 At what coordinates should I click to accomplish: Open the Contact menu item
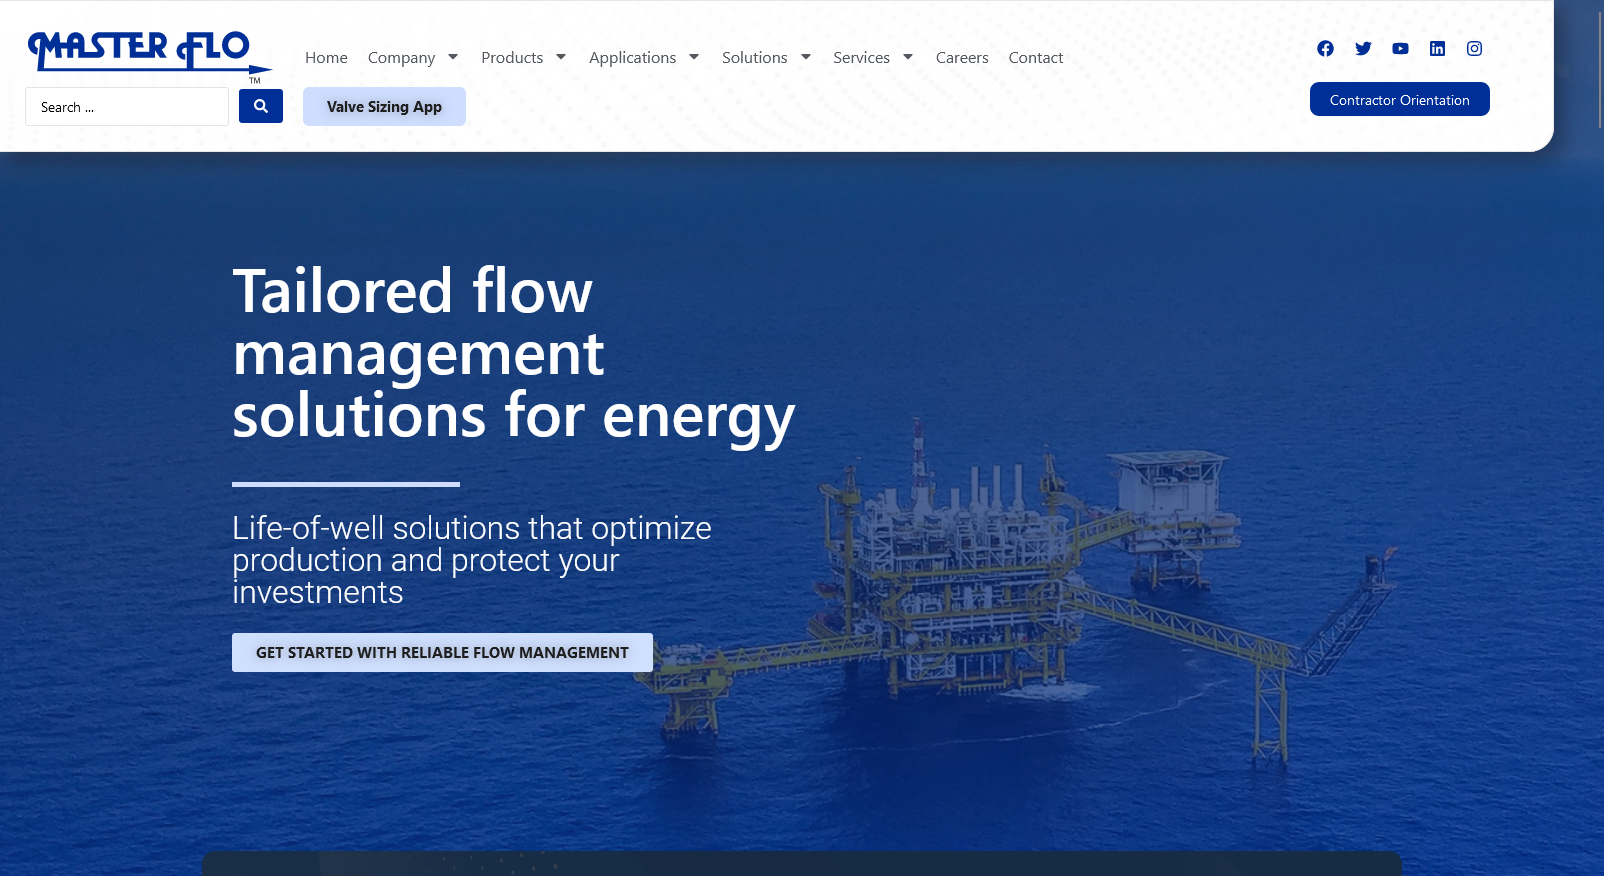[x=1035, y=58]
